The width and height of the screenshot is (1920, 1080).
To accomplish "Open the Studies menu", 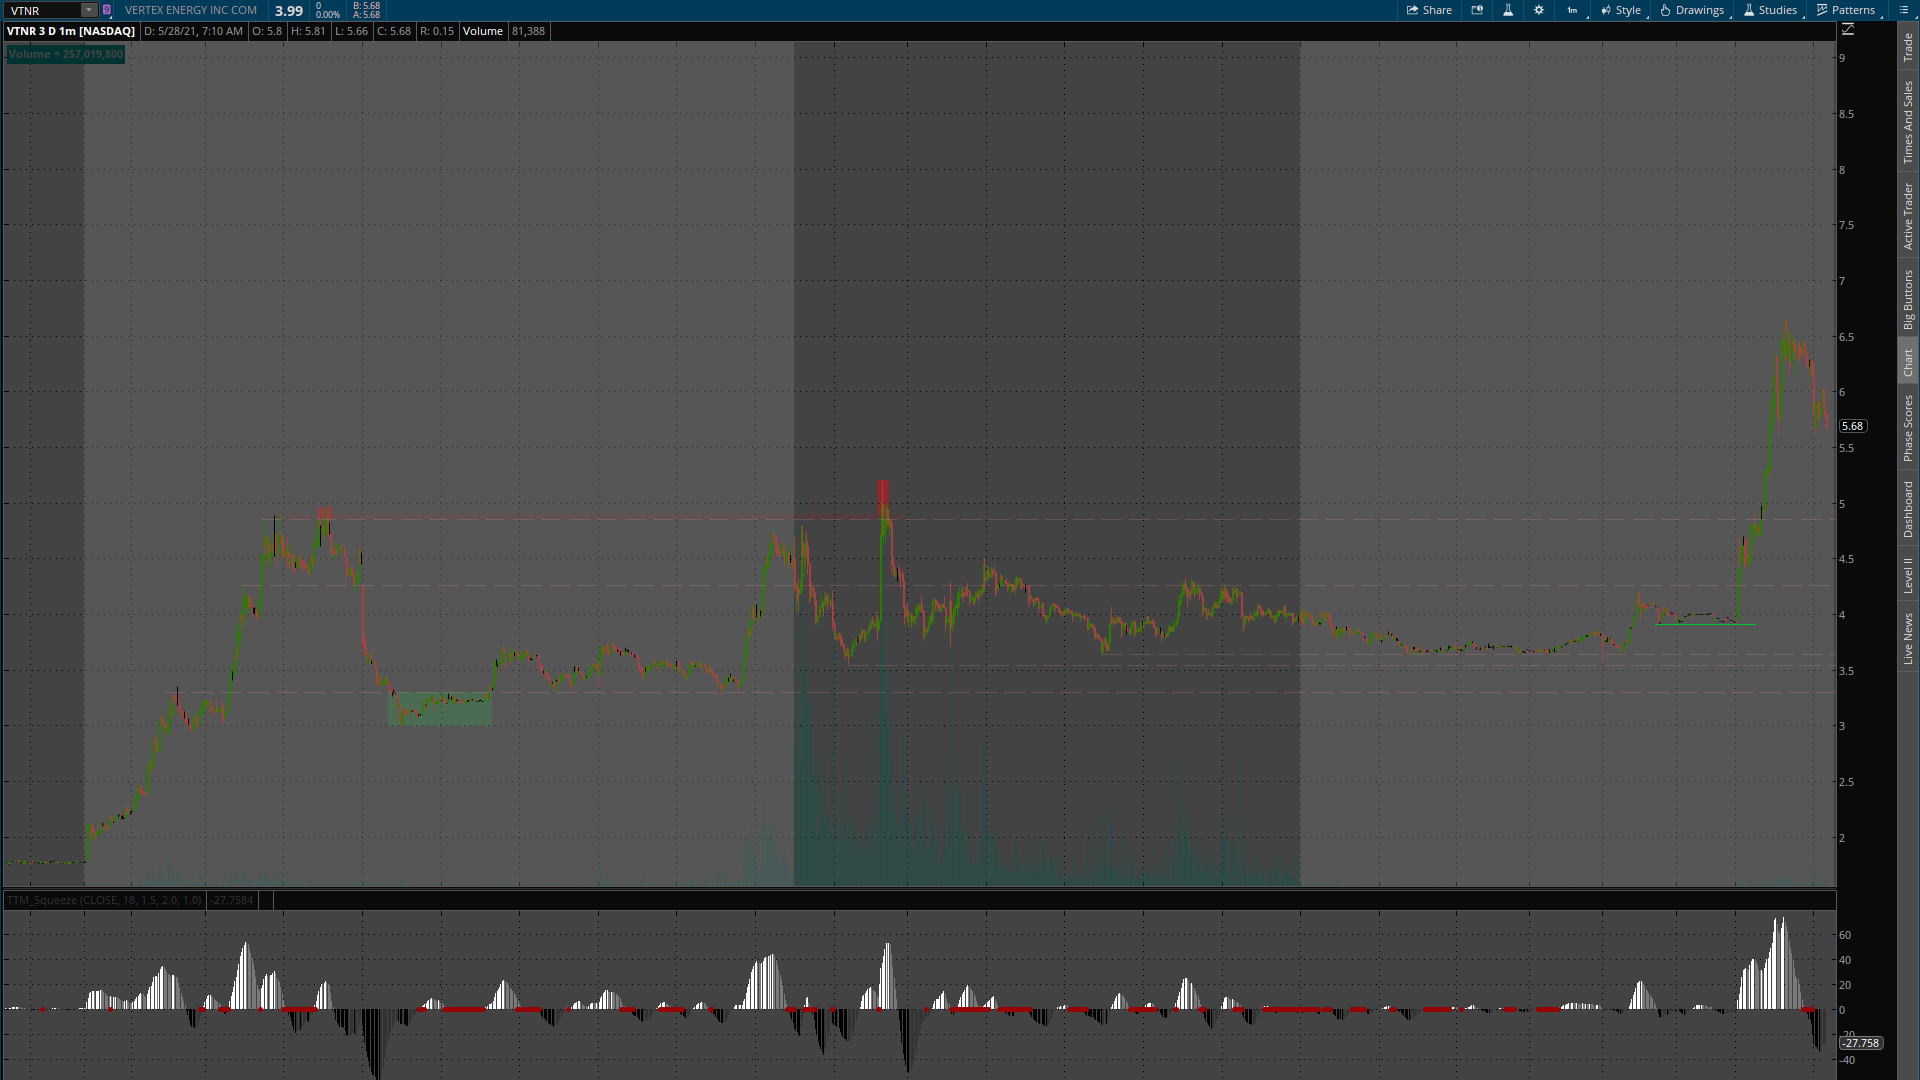I will click(1770, 10).
